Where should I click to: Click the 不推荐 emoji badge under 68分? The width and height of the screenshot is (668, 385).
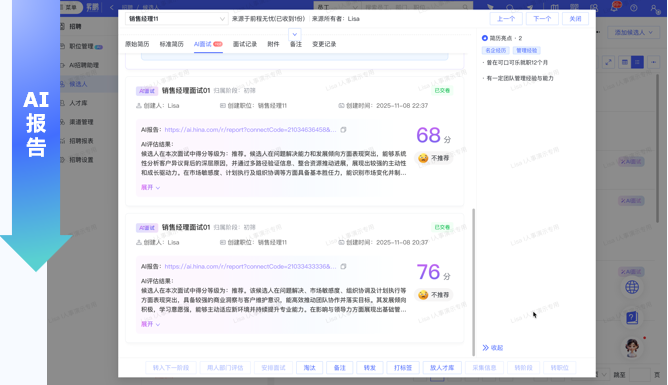(x=434, y=158)
